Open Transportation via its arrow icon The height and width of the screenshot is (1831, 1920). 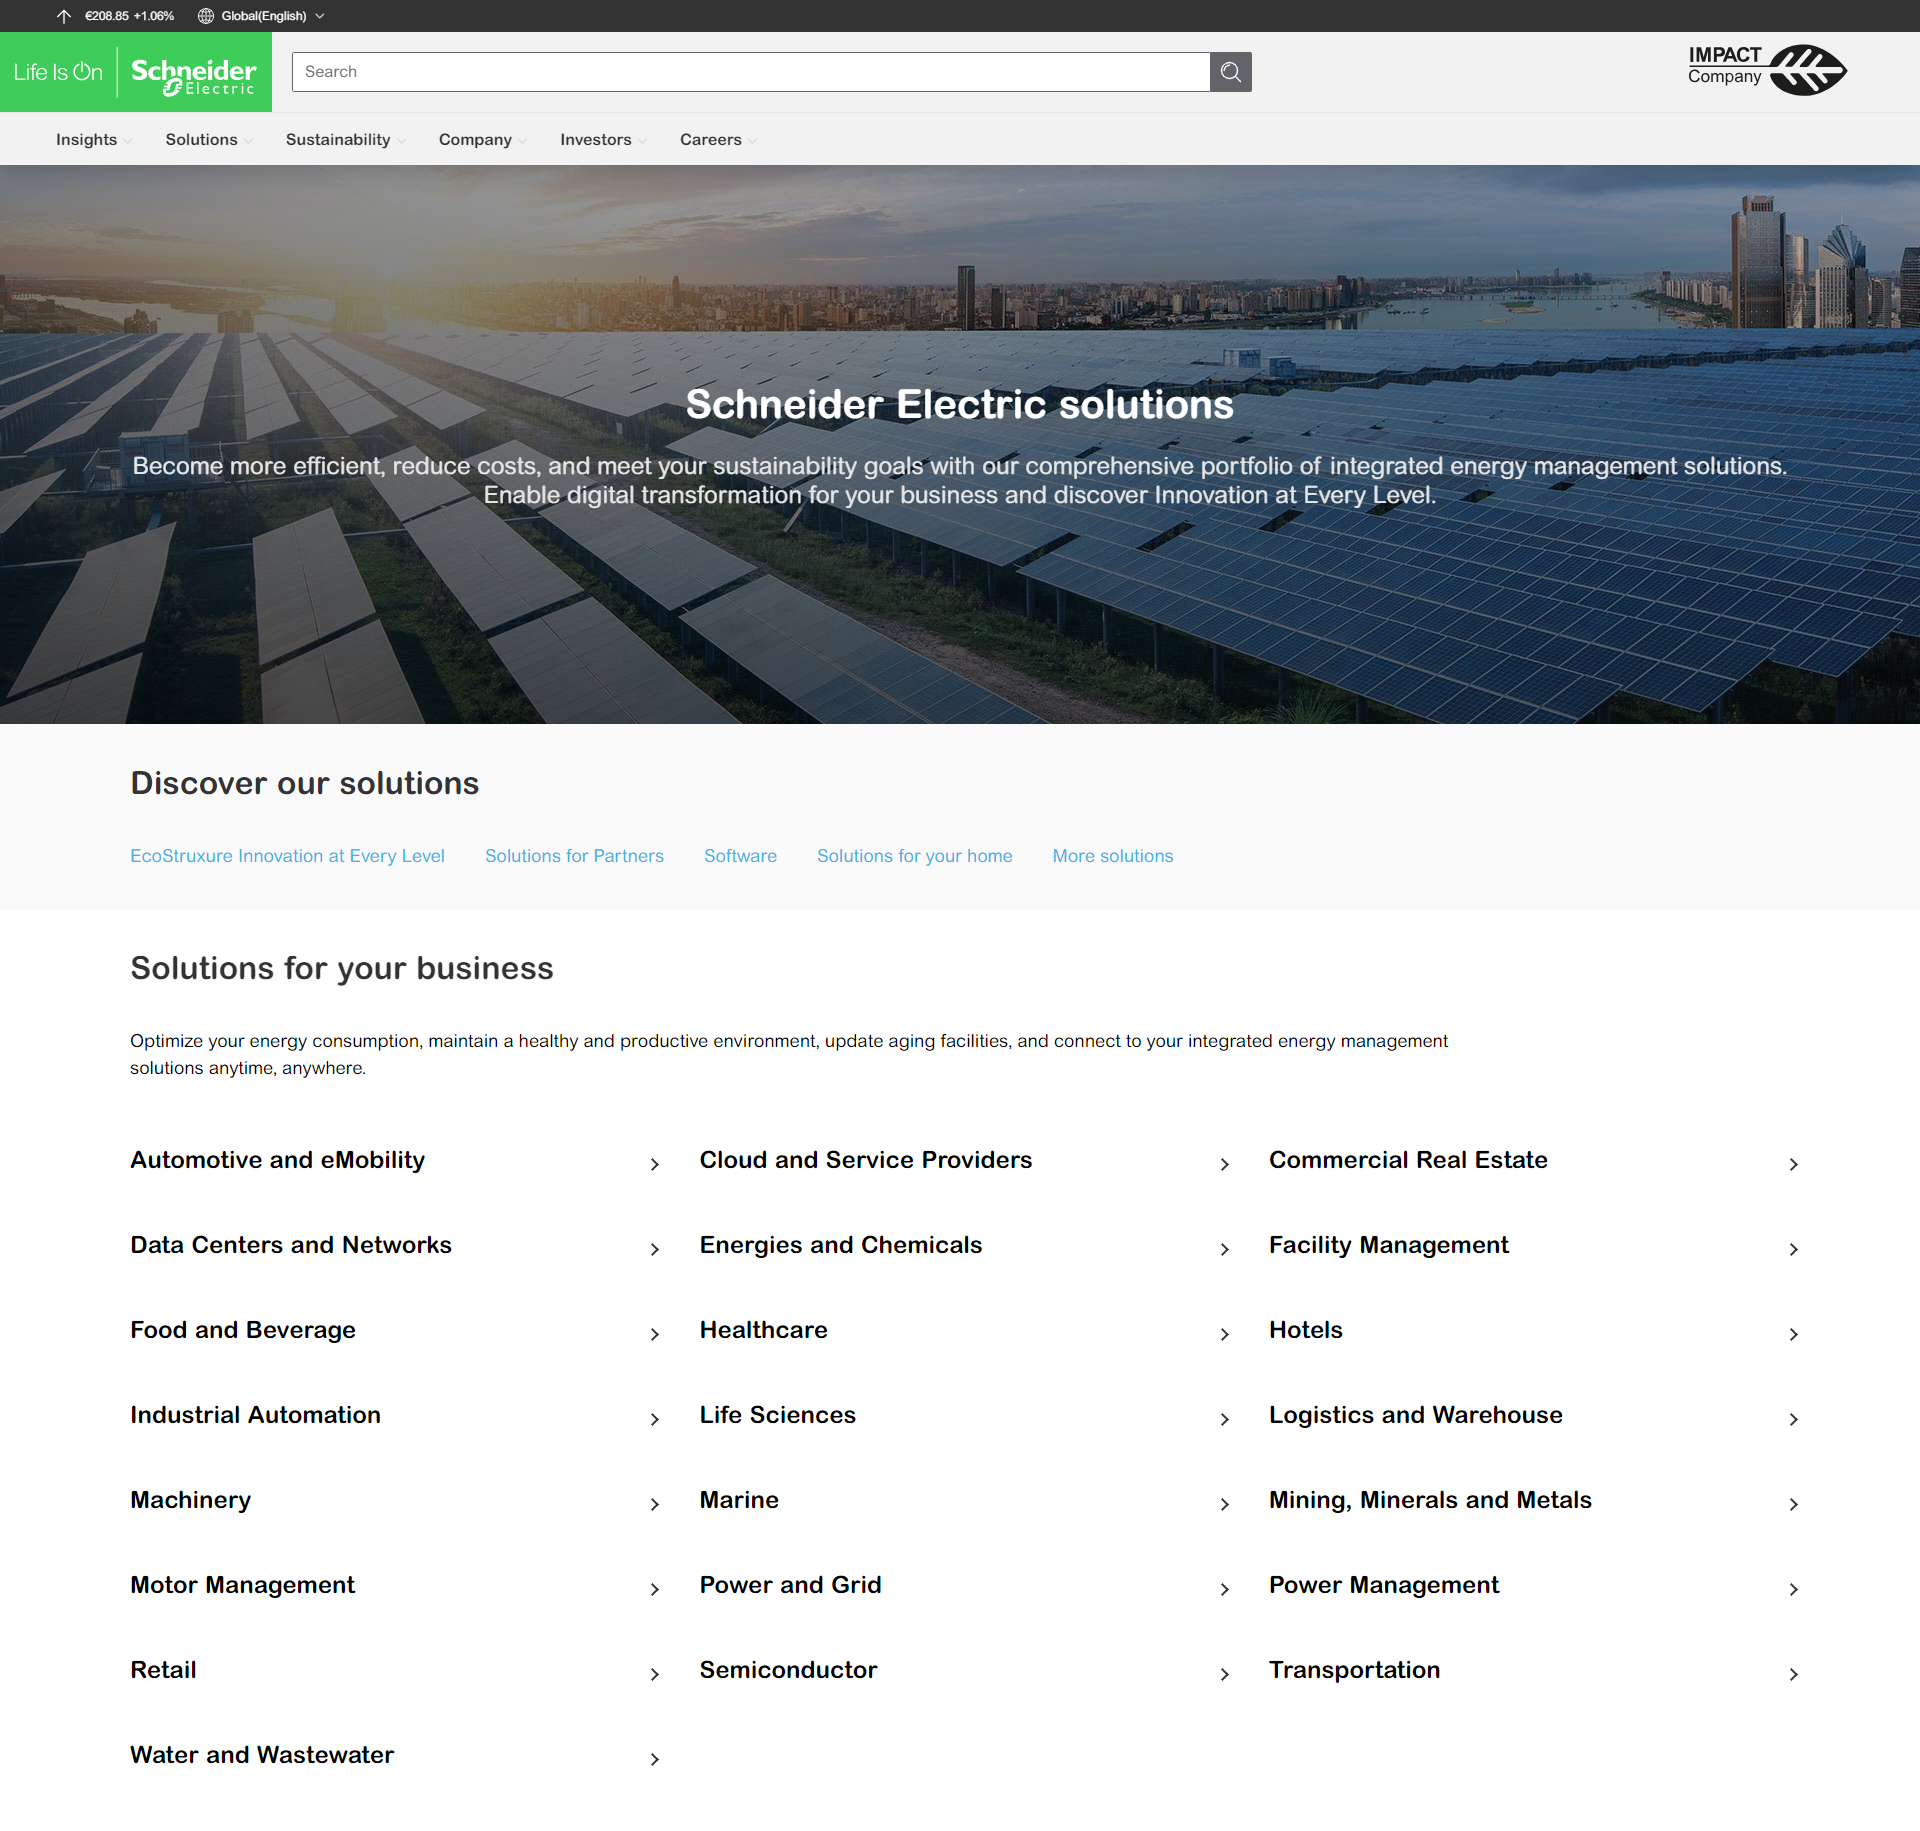1793,1674
